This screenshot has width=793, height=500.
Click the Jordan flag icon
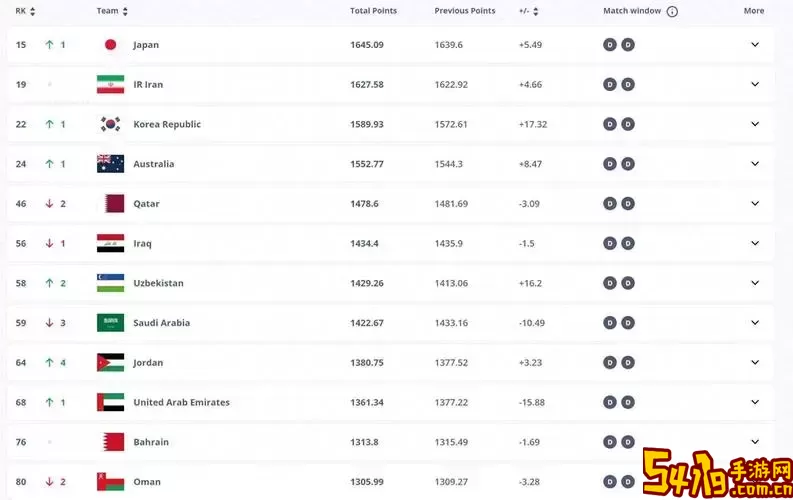click(110, 362)
